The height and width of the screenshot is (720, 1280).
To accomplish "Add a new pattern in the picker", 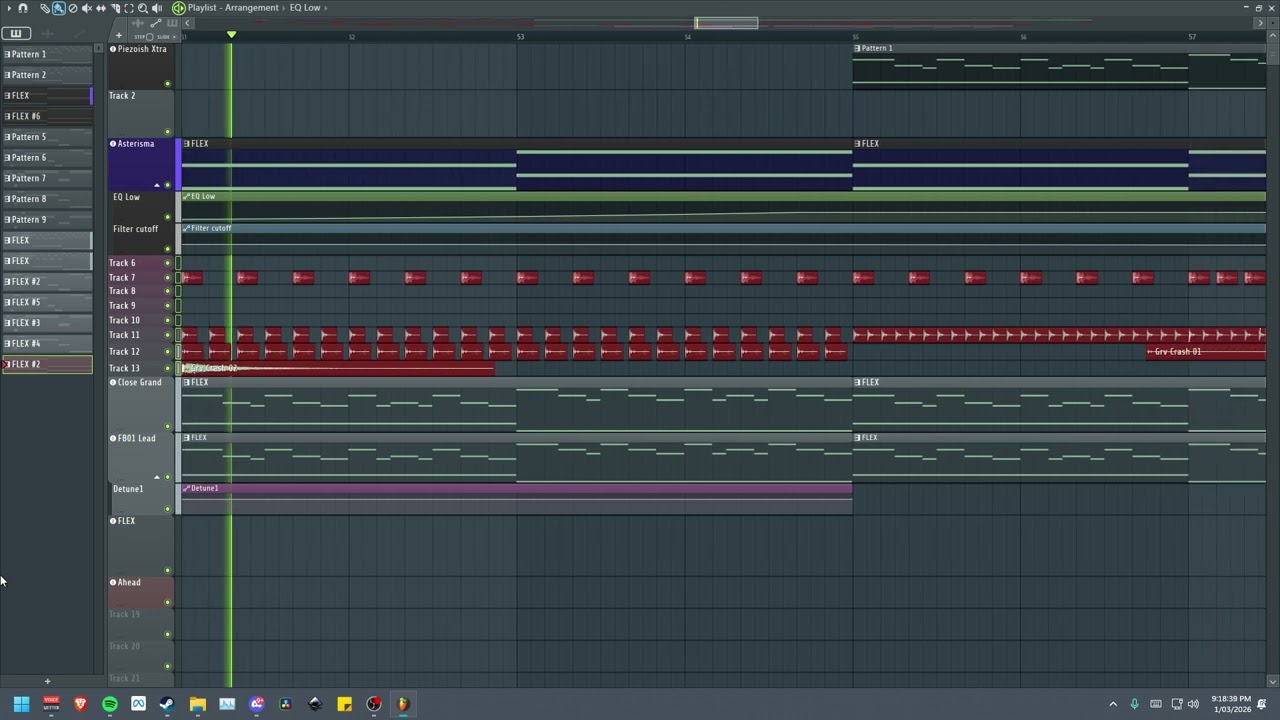I will coord(47,681).
